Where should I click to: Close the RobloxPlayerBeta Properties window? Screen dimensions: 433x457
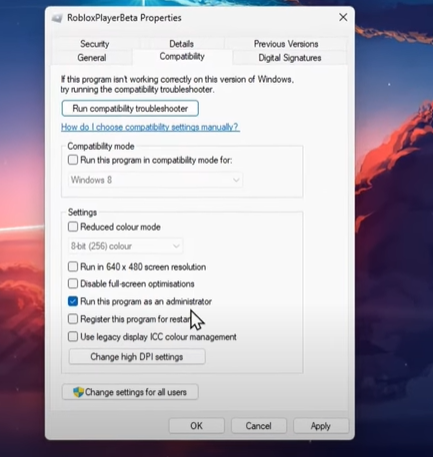click(343, 17)
